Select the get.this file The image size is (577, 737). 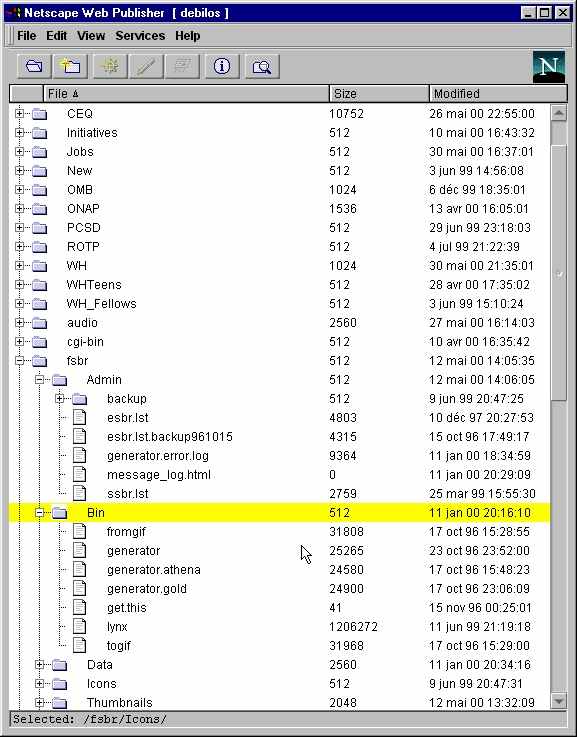126,608
